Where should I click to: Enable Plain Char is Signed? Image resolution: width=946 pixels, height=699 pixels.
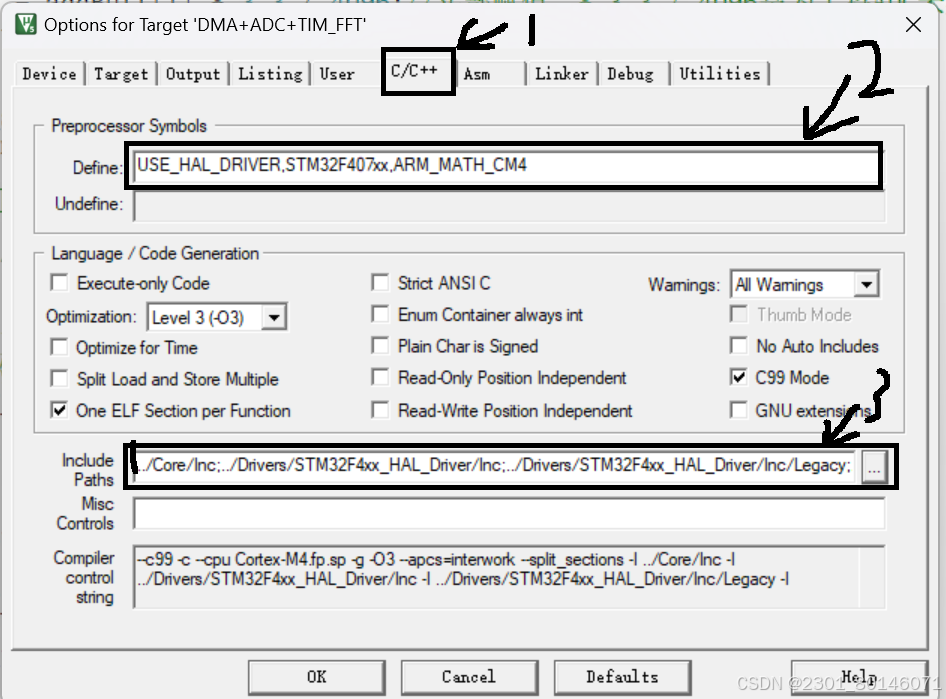[x=380, y=346]
